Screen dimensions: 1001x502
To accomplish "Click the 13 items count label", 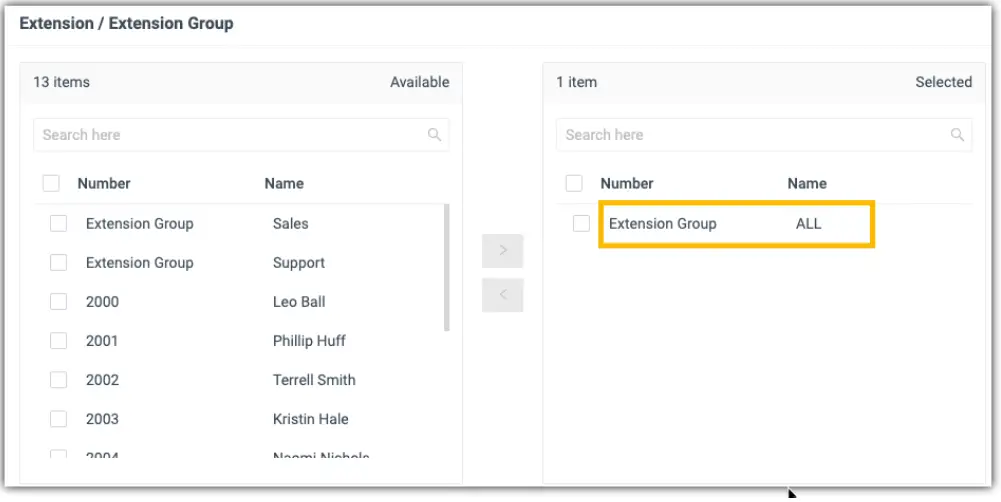I will click(61, 82).
